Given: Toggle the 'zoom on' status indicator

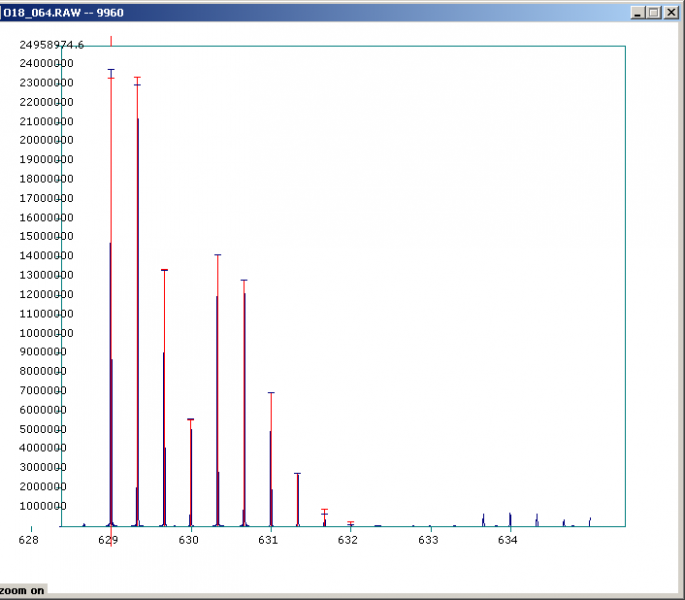Looking at the screenshot, I should click(x=23, y=591).
